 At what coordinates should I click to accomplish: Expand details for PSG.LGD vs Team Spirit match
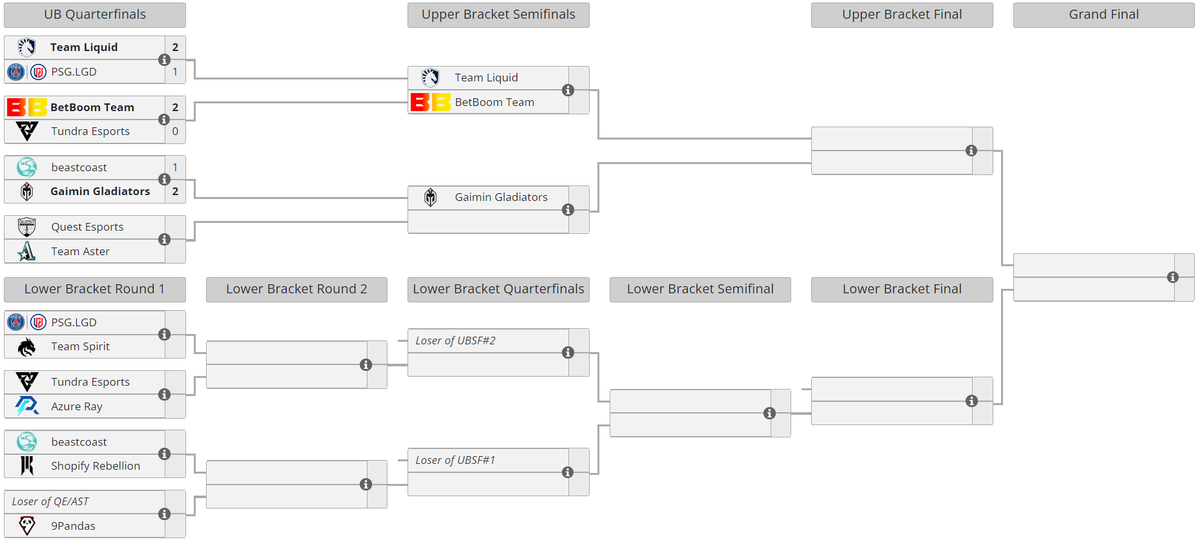(164, 335)
